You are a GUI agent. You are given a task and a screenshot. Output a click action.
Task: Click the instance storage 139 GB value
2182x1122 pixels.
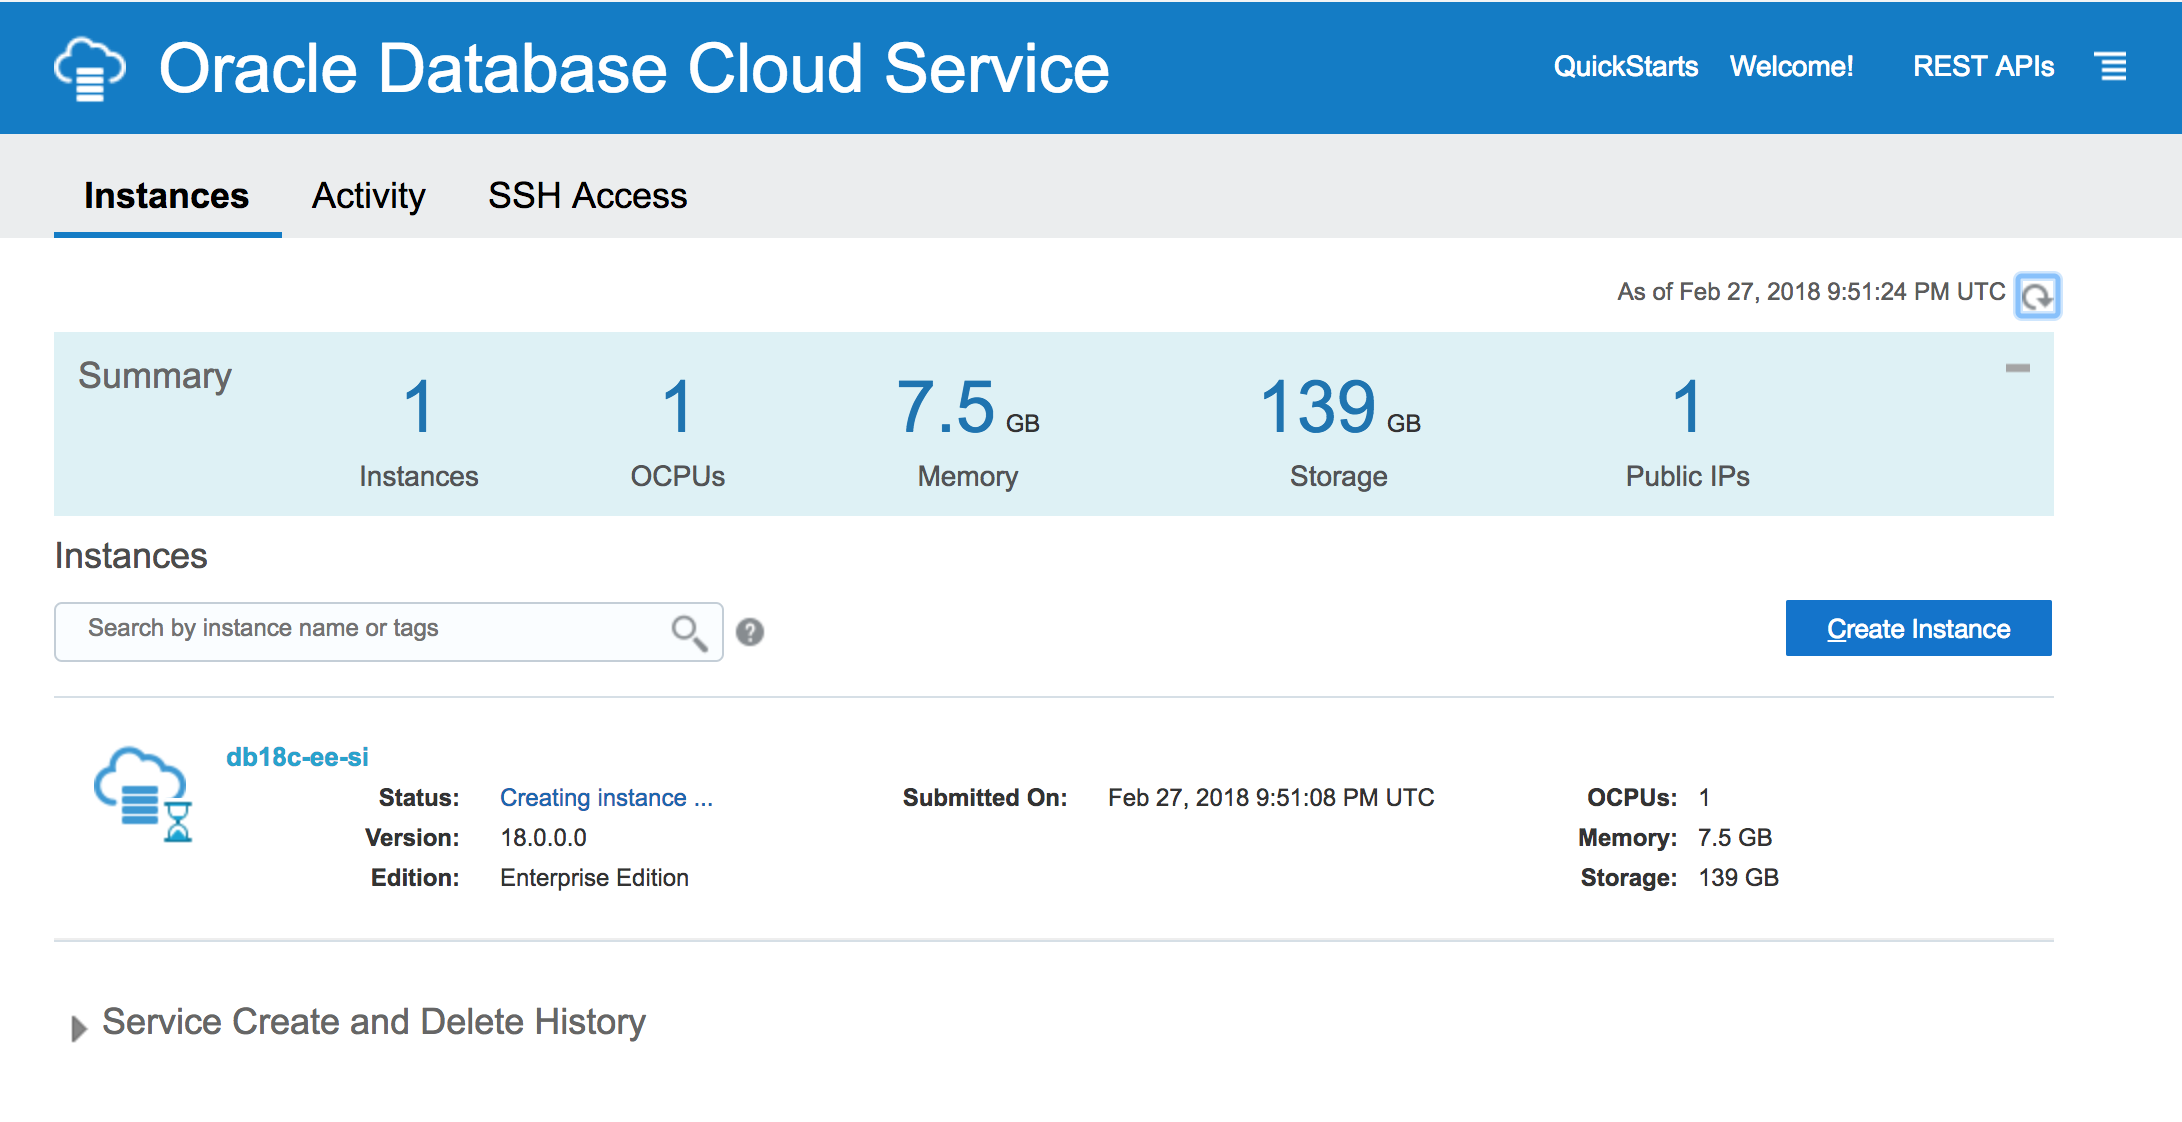pos(1738,877)
